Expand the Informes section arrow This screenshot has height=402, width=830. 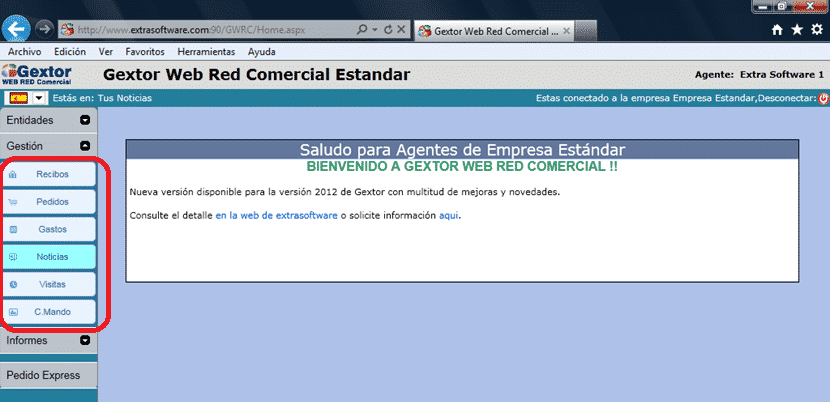(x=85, y=341)
